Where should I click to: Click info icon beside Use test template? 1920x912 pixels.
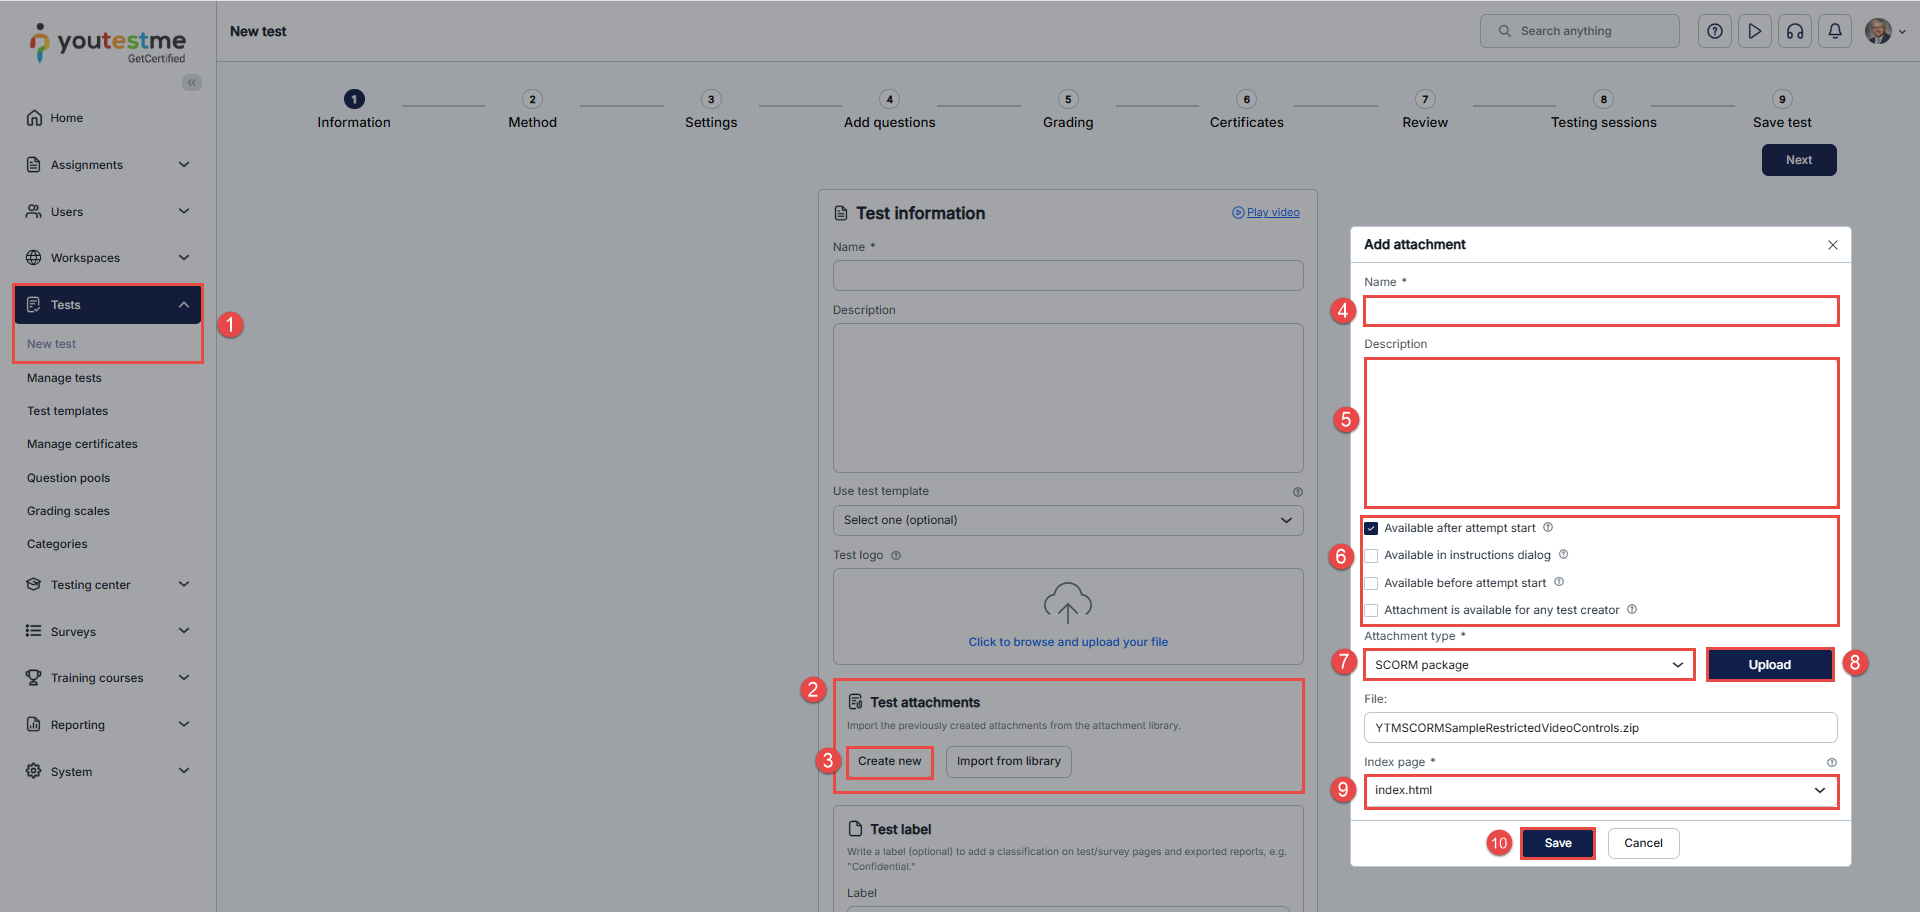point(1297,492)
